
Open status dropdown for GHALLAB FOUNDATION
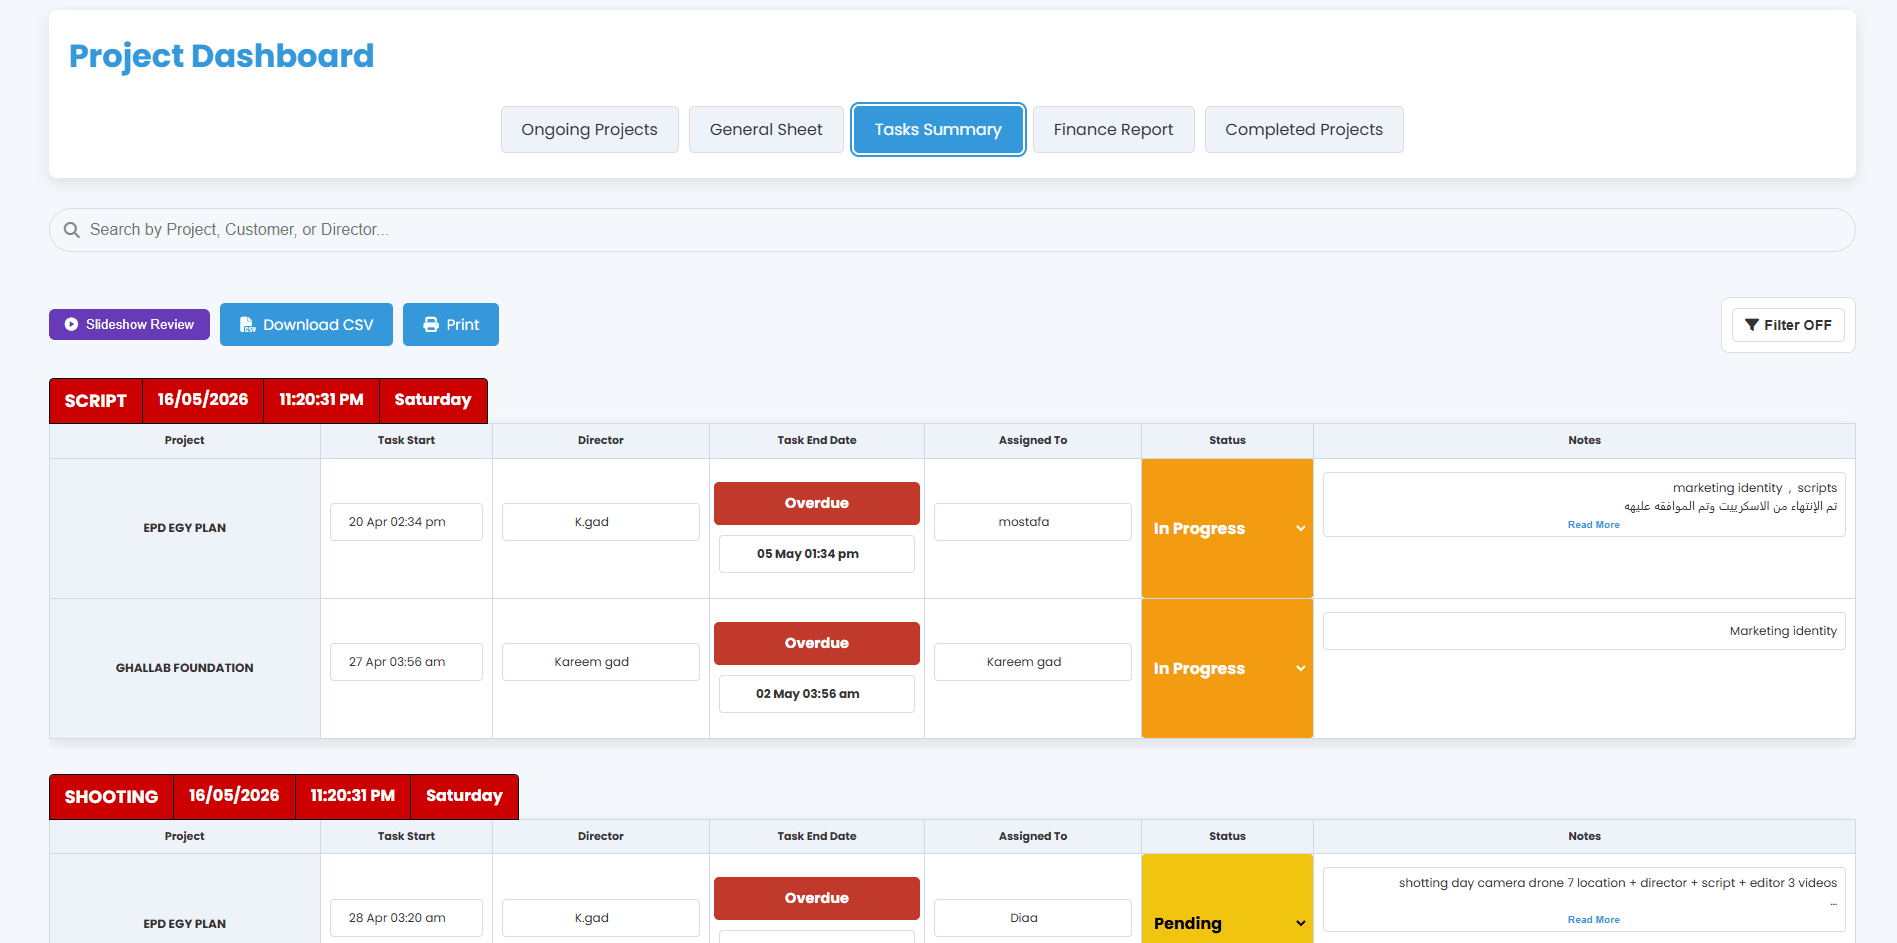click(x=1227, y=668)
